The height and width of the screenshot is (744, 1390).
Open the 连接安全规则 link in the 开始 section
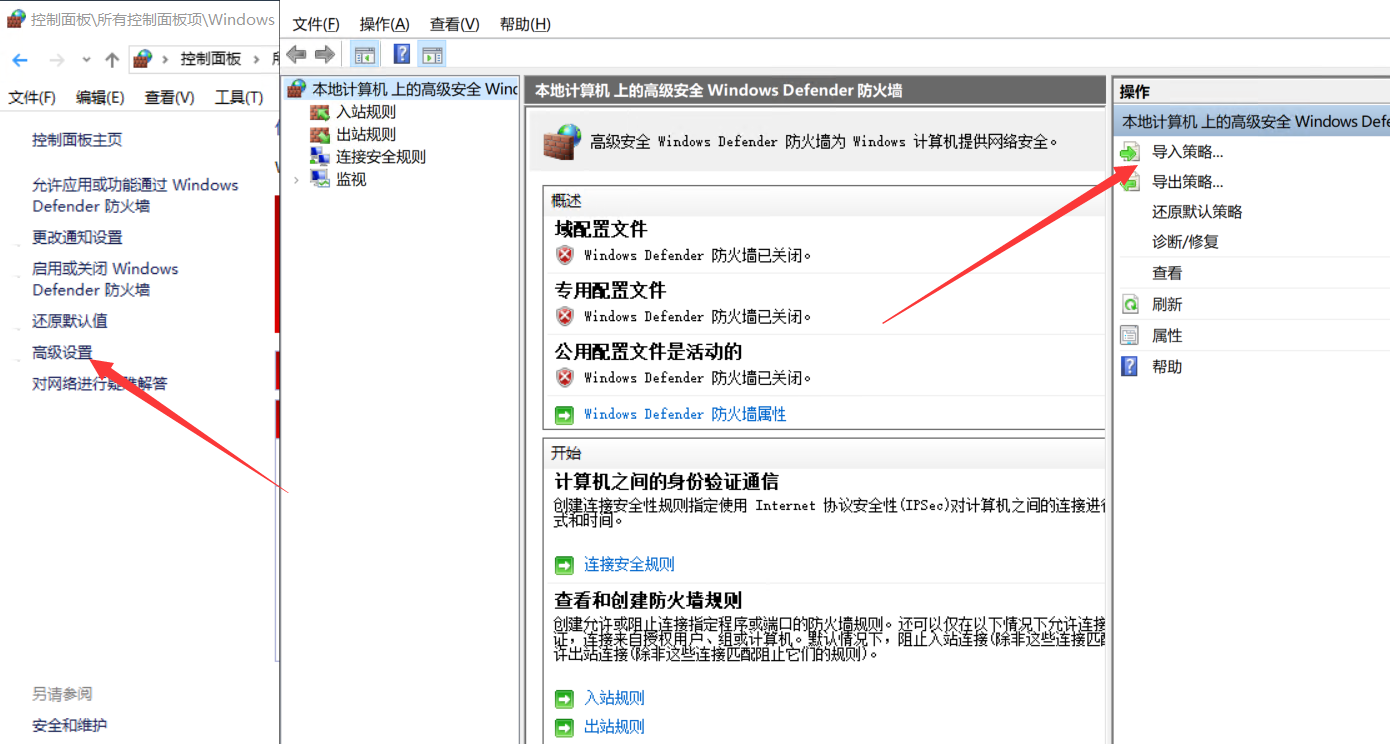pyautogui.click(x=629, y=565)
